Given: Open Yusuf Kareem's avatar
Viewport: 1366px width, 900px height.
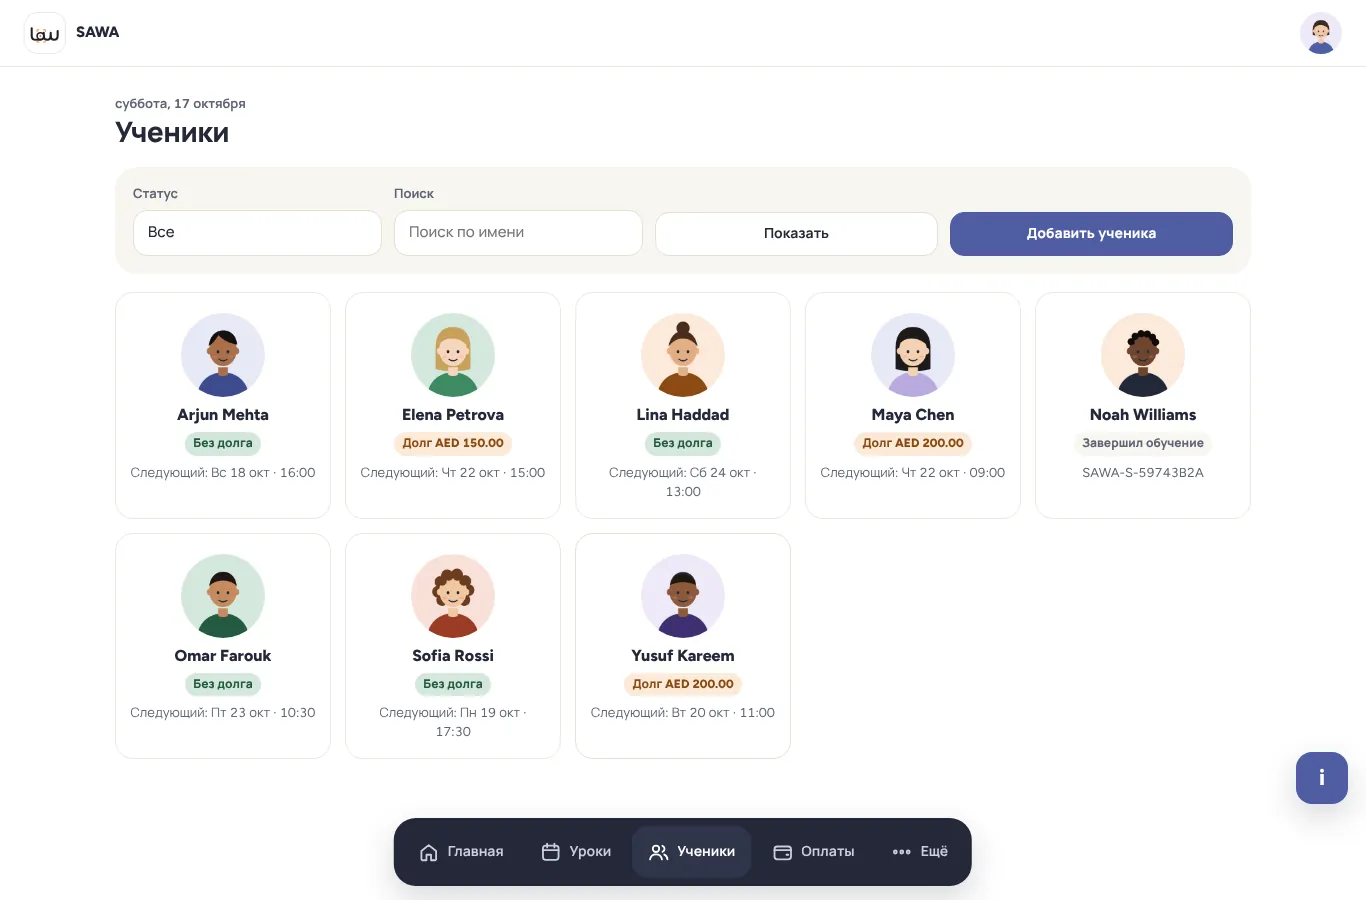Looking at the screenshot, I should (x=683, y=596).
